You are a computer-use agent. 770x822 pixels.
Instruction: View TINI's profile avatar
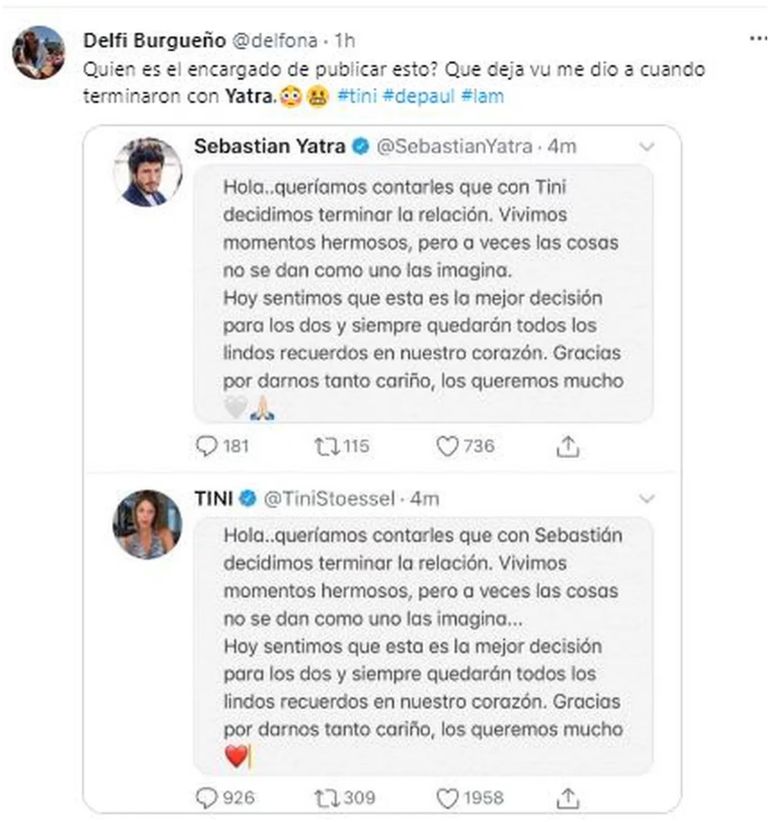pyautogui.click(x=145, y=523)
